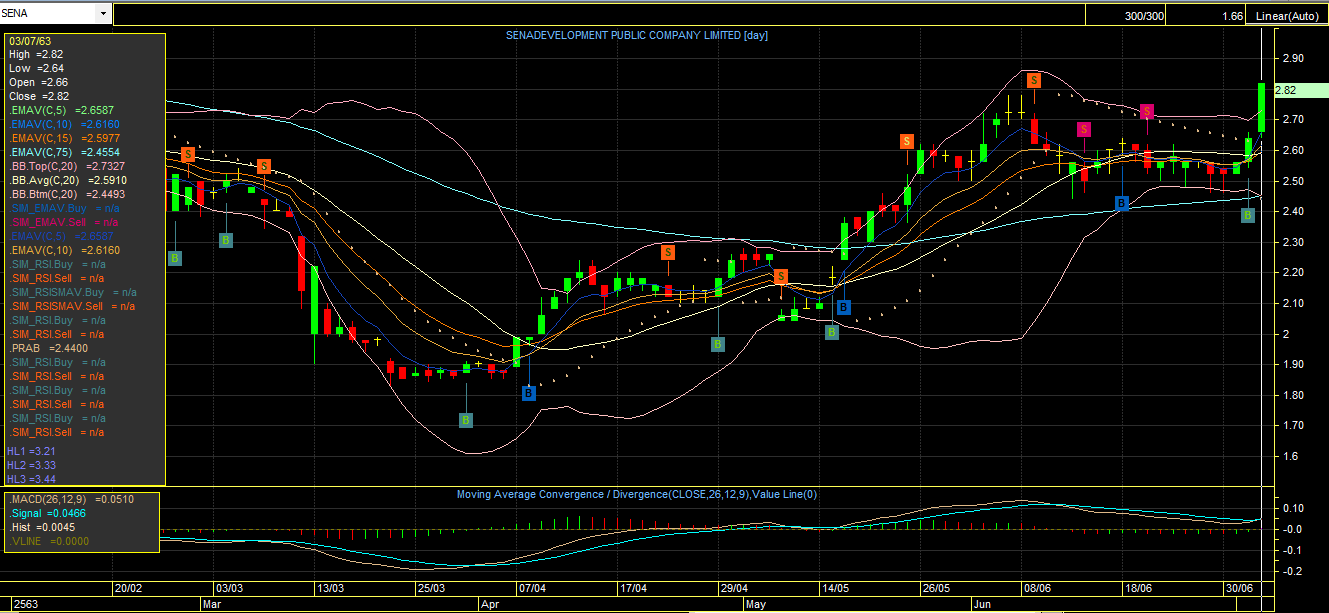This screenshot has height=613, width=1329.
Task: Select the teal B marker at the April low
Action: click(x=466, y=420)
